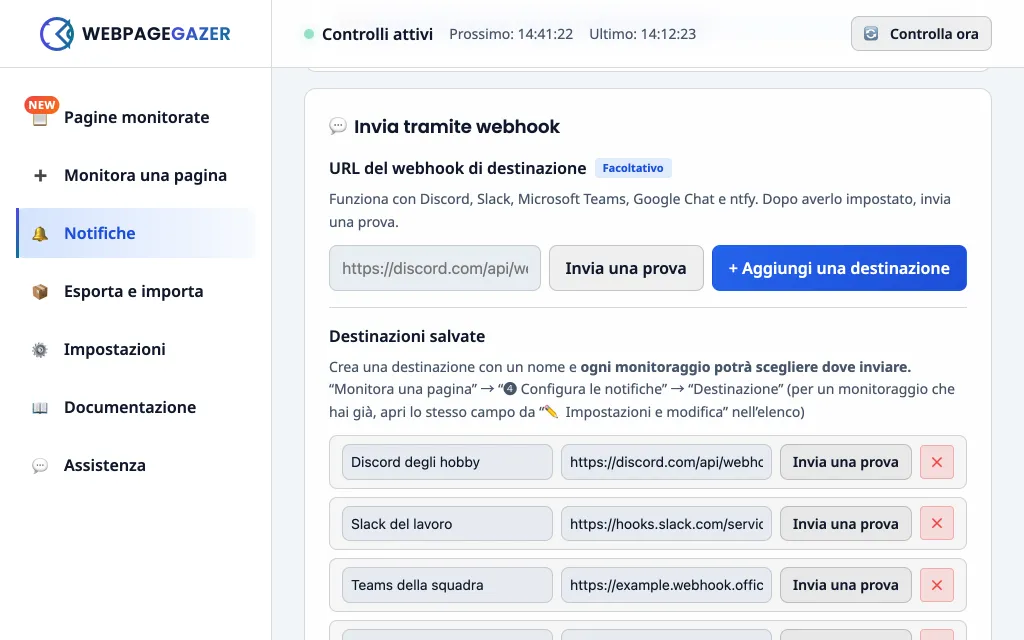This screenshot has height=640, width=1024.
Task: Send a test to Slack del lavoro
Action: 846,524
